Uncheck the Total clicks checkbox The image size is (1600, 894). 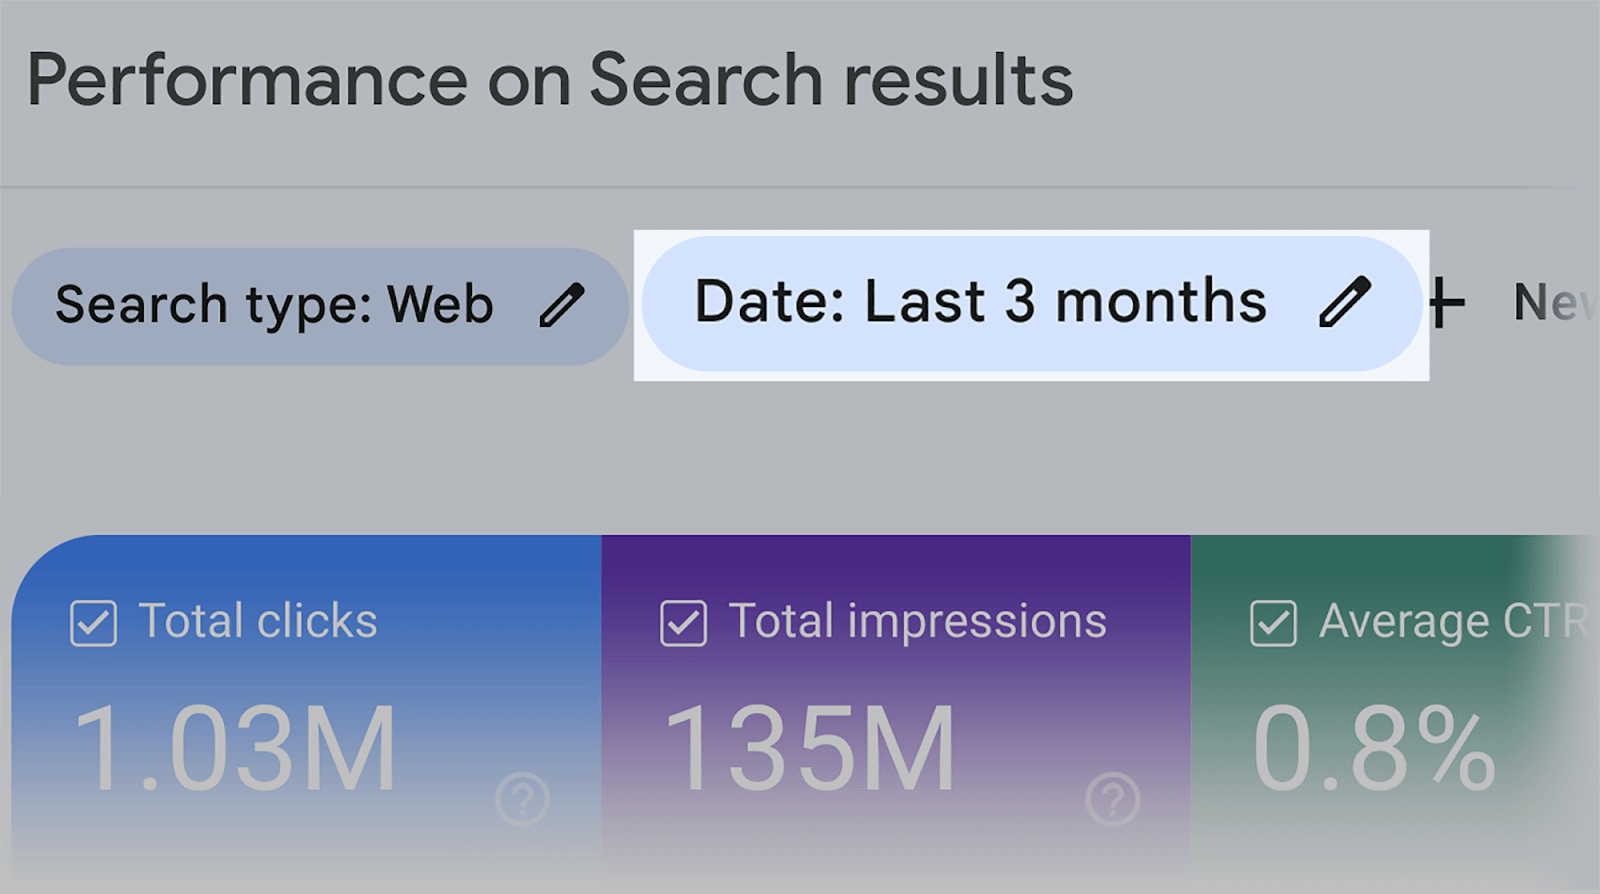94,623
